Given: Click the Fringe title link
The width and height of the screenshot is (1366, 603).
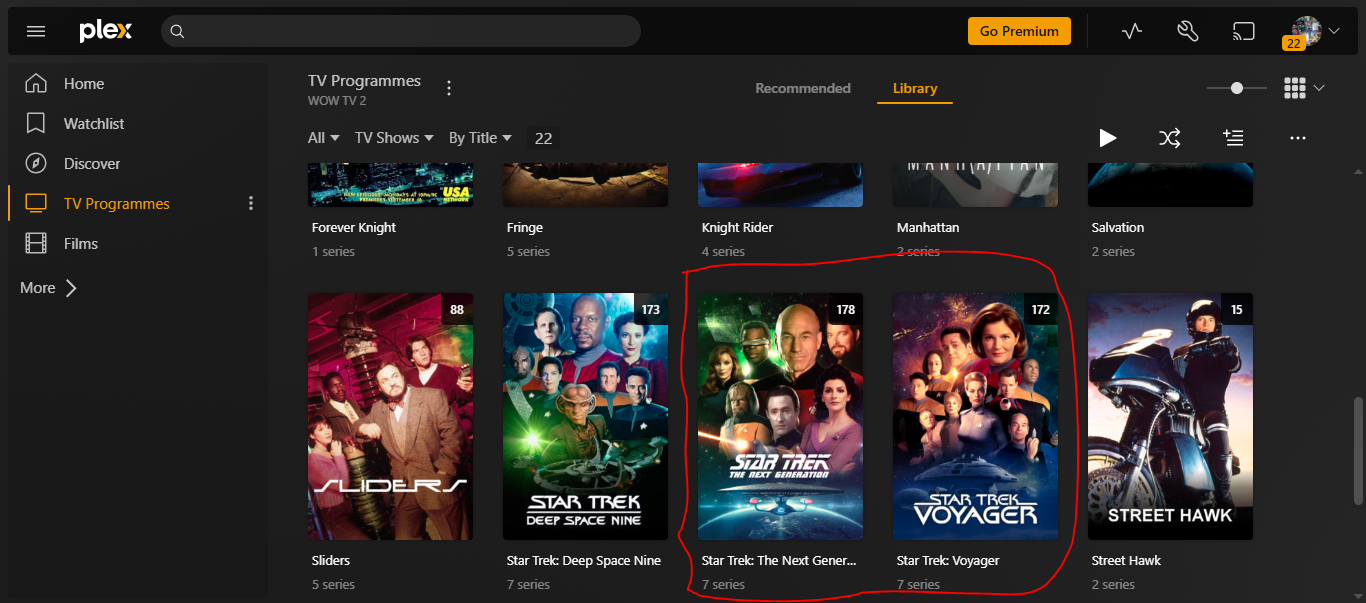Looking at the screenshot, I should [525, 227].
